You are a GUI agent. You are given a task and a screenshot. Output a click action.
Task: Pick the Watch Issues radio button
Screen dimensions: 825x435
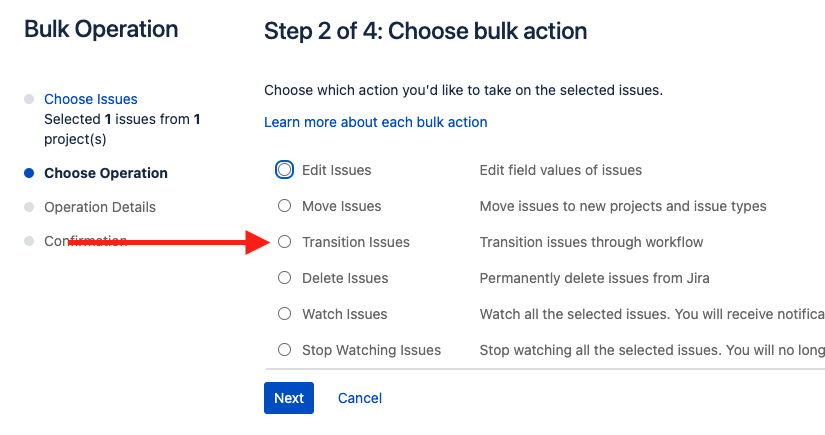[x=284, y=314]
